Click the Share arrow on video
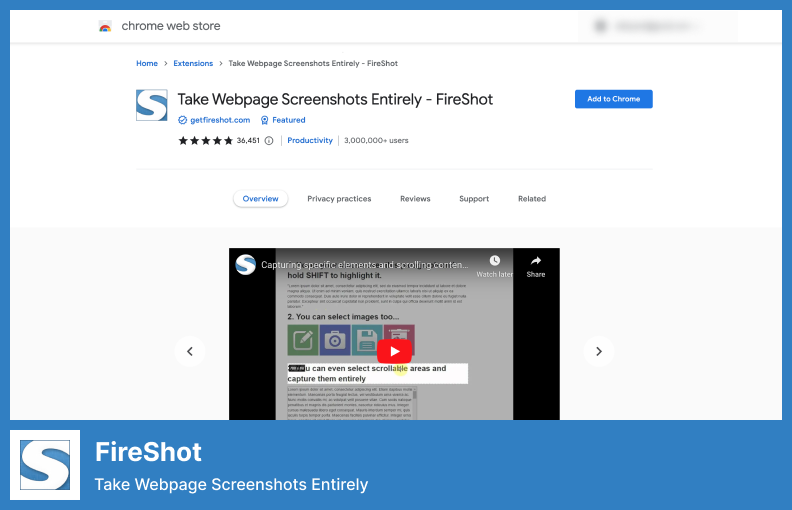This screenshot has height=510, width=792. point(536,261)
